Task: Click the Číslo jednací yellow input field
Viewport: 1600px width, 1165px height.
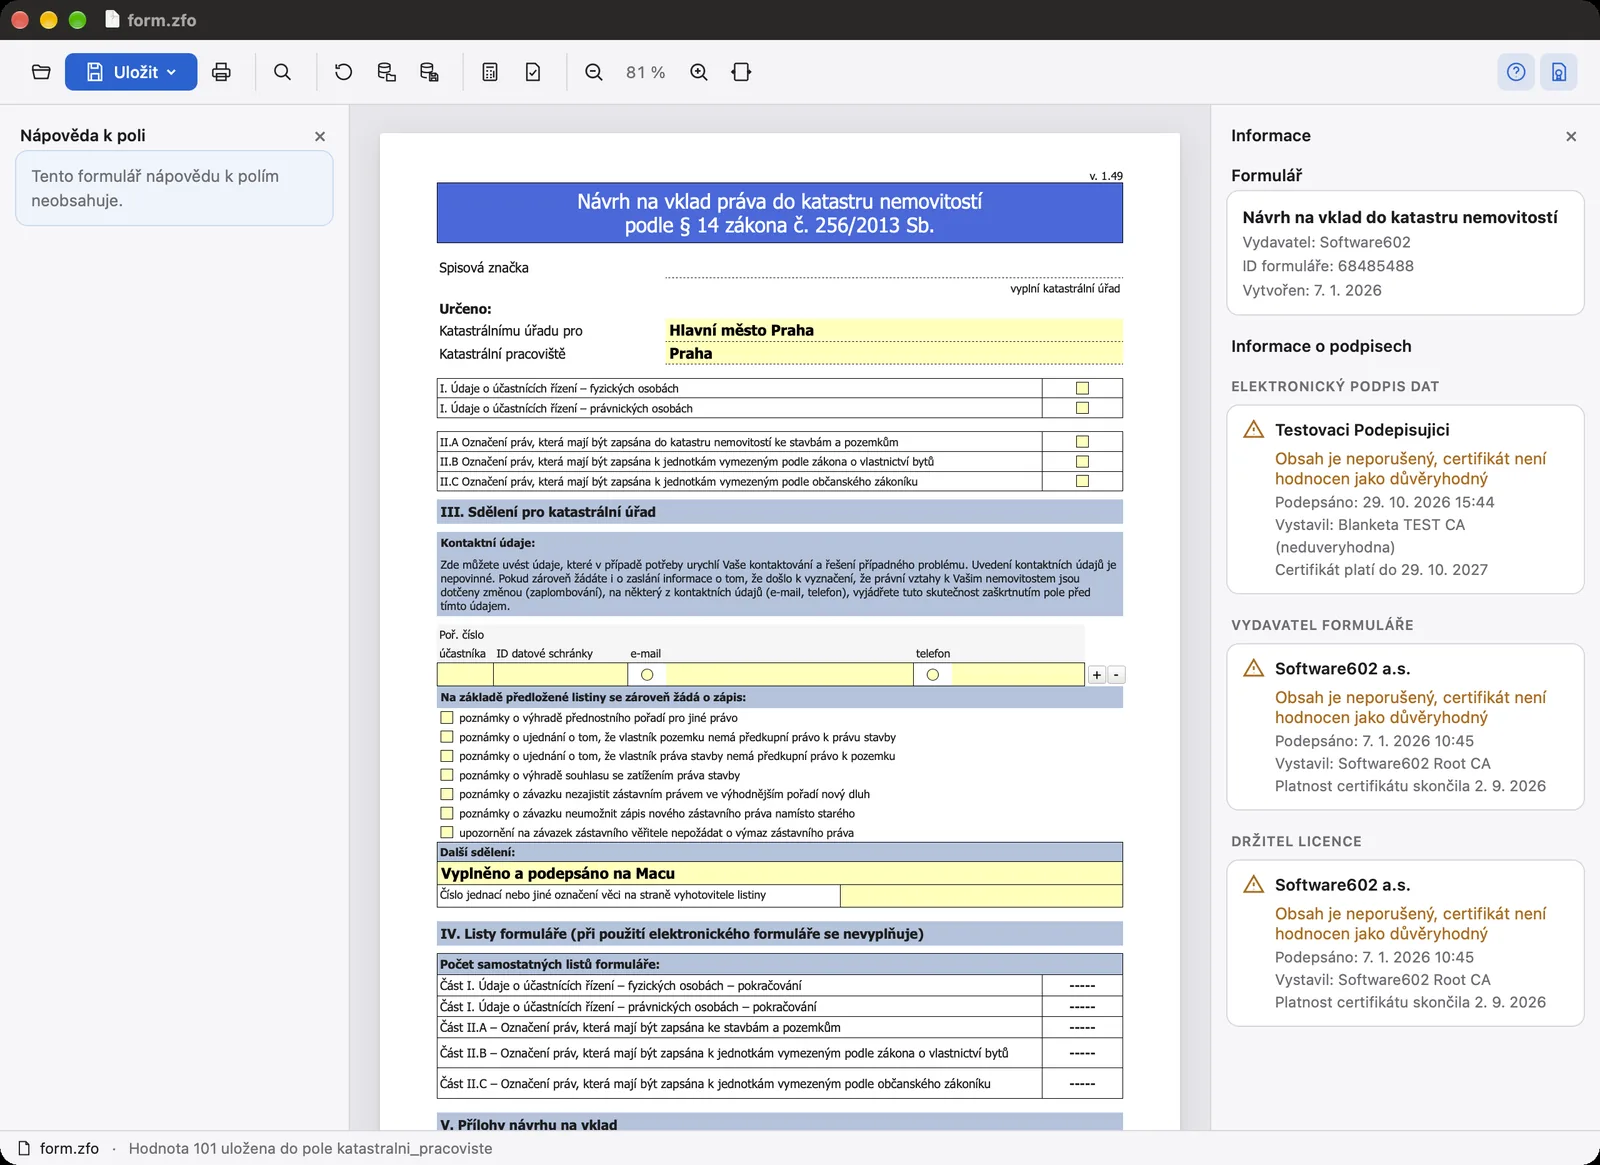Action: (981, 896)
